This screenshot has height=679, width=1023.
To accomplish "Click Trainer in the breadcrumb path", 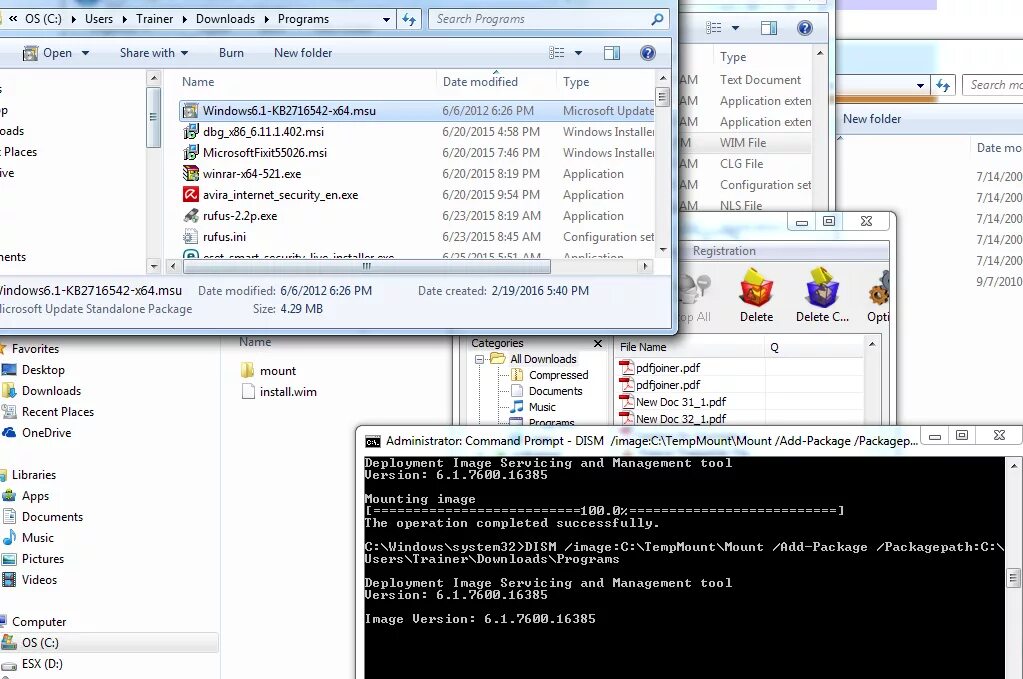I will tap(155, 19).
